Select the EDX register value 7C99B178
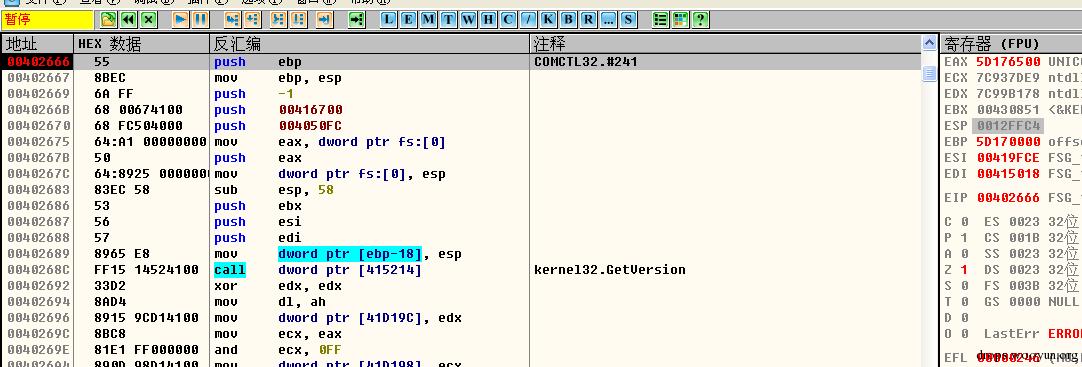The height and width of the screenshot is (367, 1082). 1008,94
